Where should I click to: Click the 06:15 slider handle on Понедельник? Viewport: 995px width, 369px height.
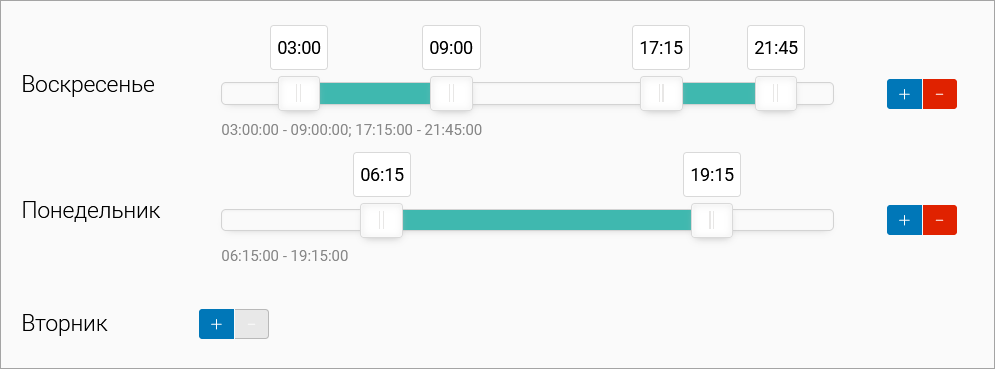[381, 220]
